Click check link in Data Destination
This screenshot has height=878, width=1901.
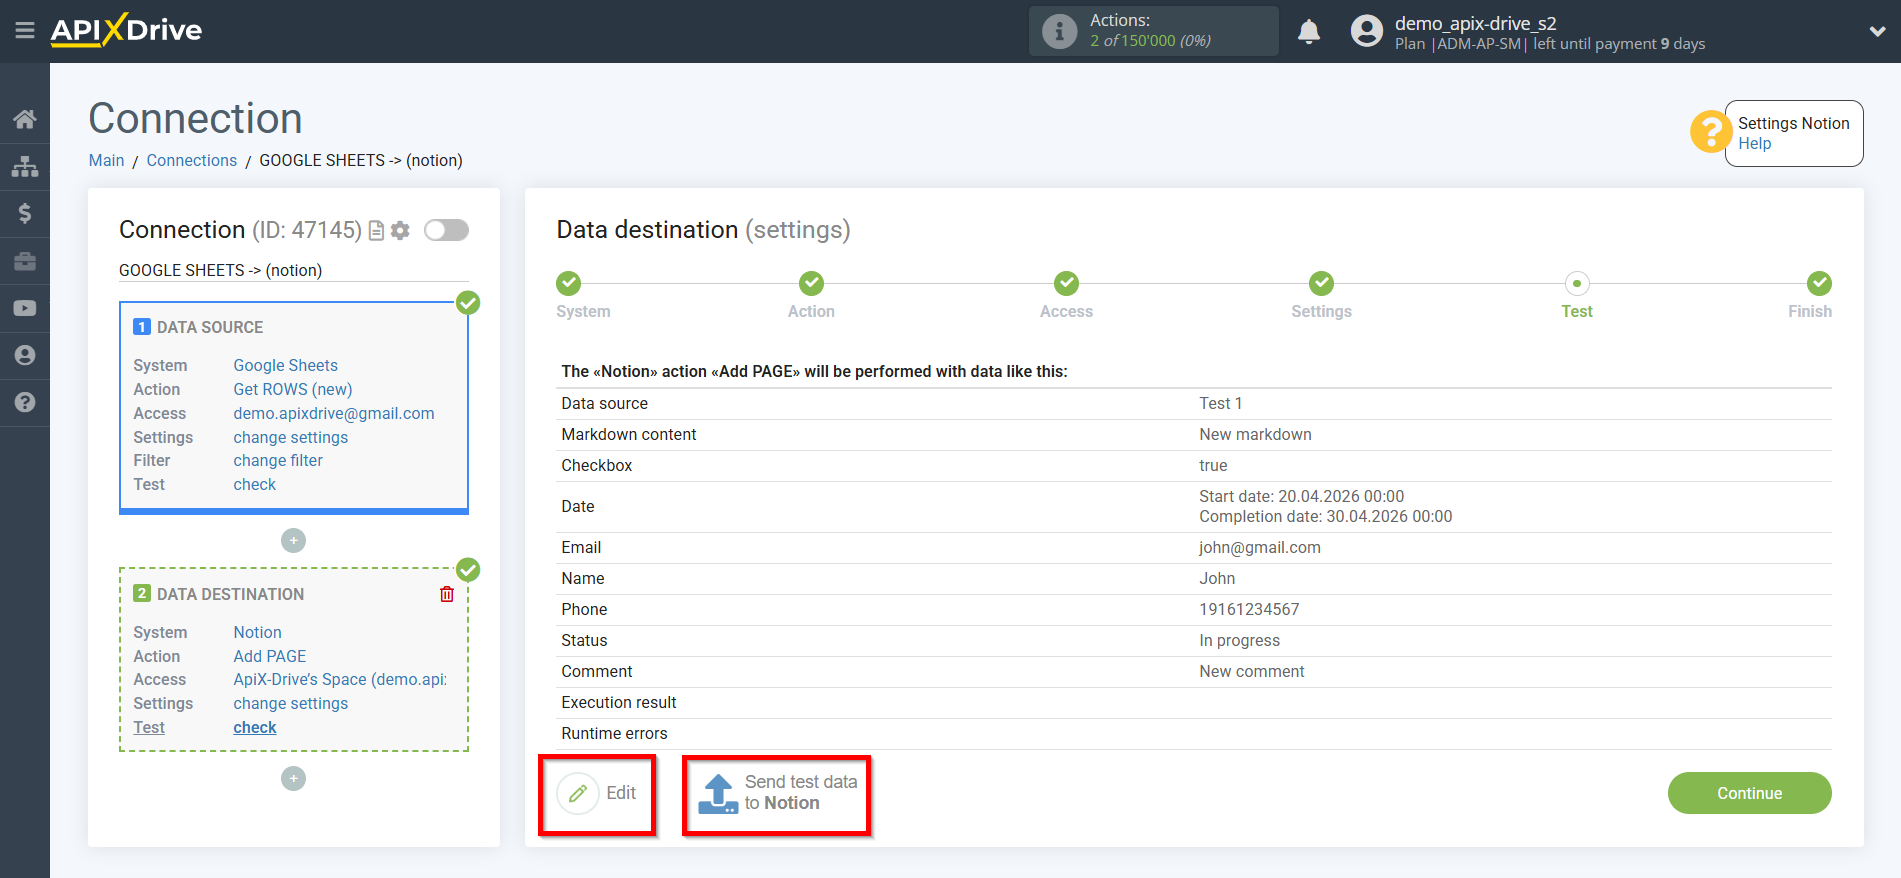[255, 727]
